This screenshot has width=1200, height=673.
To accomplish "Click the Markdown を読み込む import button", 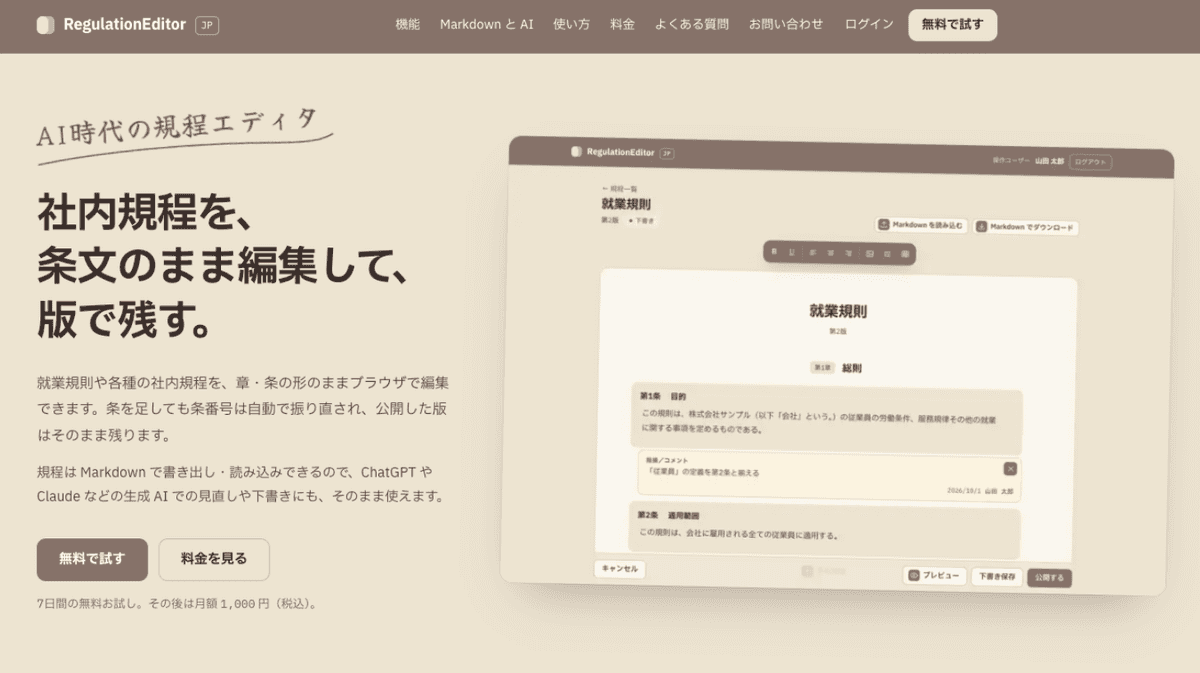I will click(922, 226).
